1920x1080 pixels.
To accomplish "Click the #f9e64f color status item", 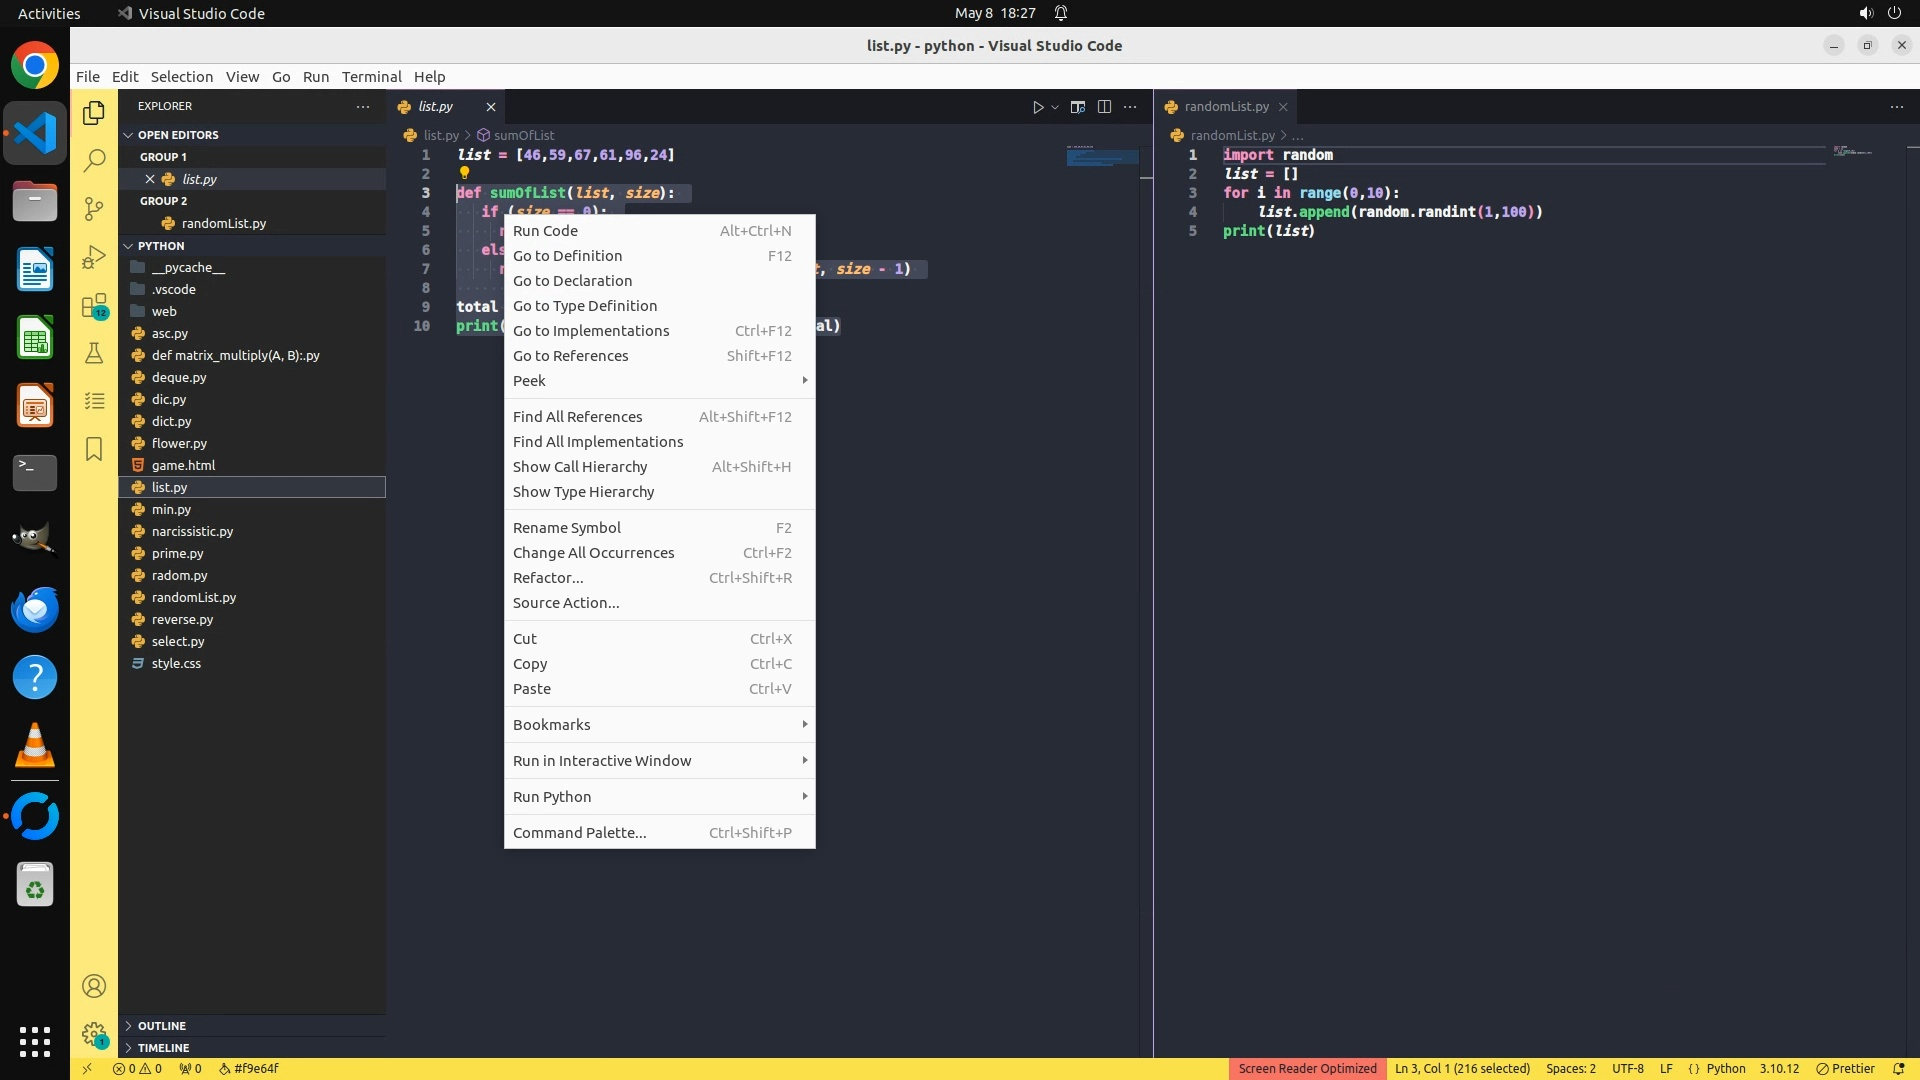I will [249, 1068].
